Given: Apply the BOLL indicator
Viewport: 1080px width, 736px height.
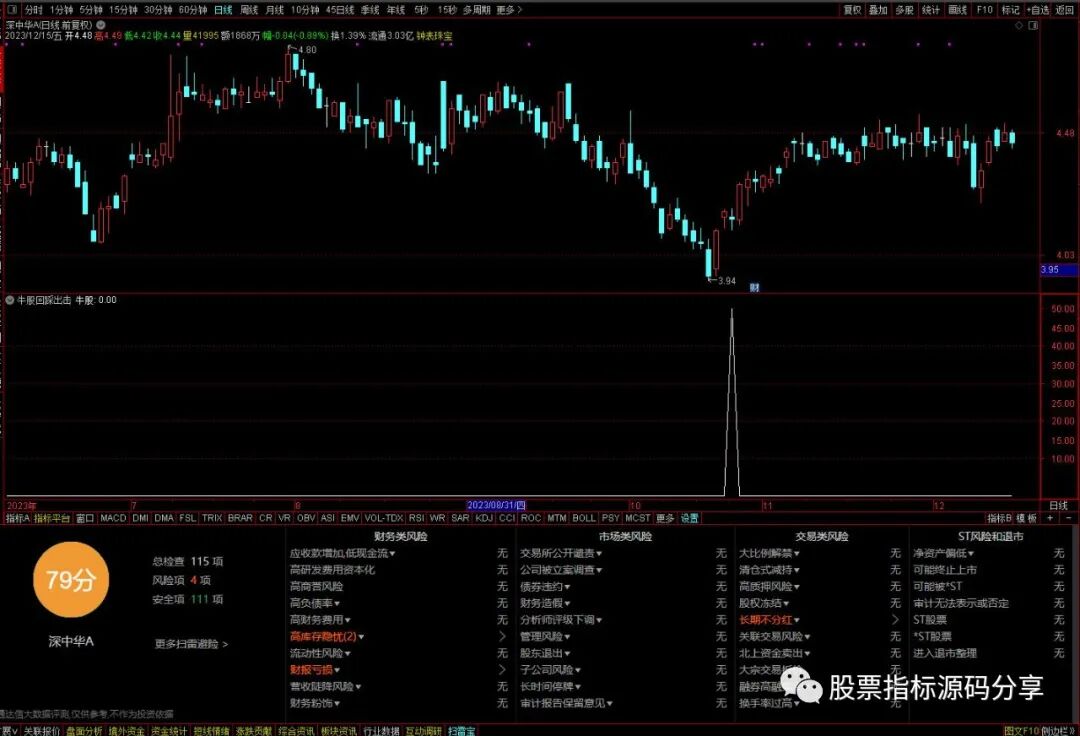Looking at the screenshot, I should 584,518.
